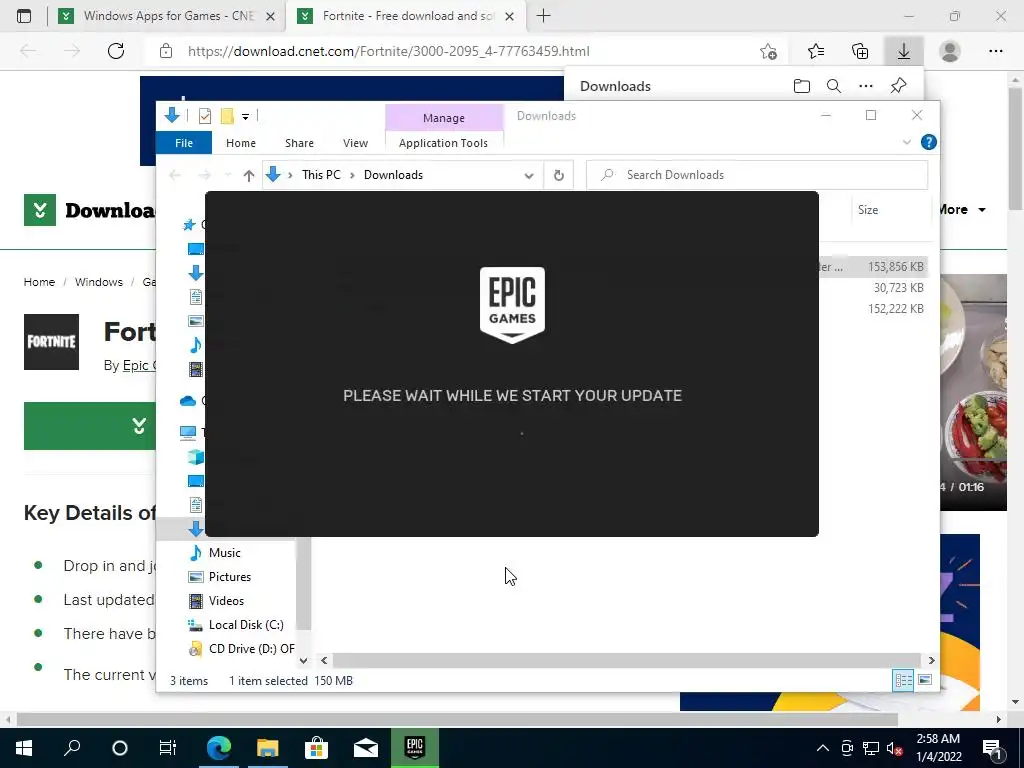Image resolution: width=1024 pixels, height=768 pixels.
Task: Open downloads folder icon in Downloads flyout
Action: [801, 86]
